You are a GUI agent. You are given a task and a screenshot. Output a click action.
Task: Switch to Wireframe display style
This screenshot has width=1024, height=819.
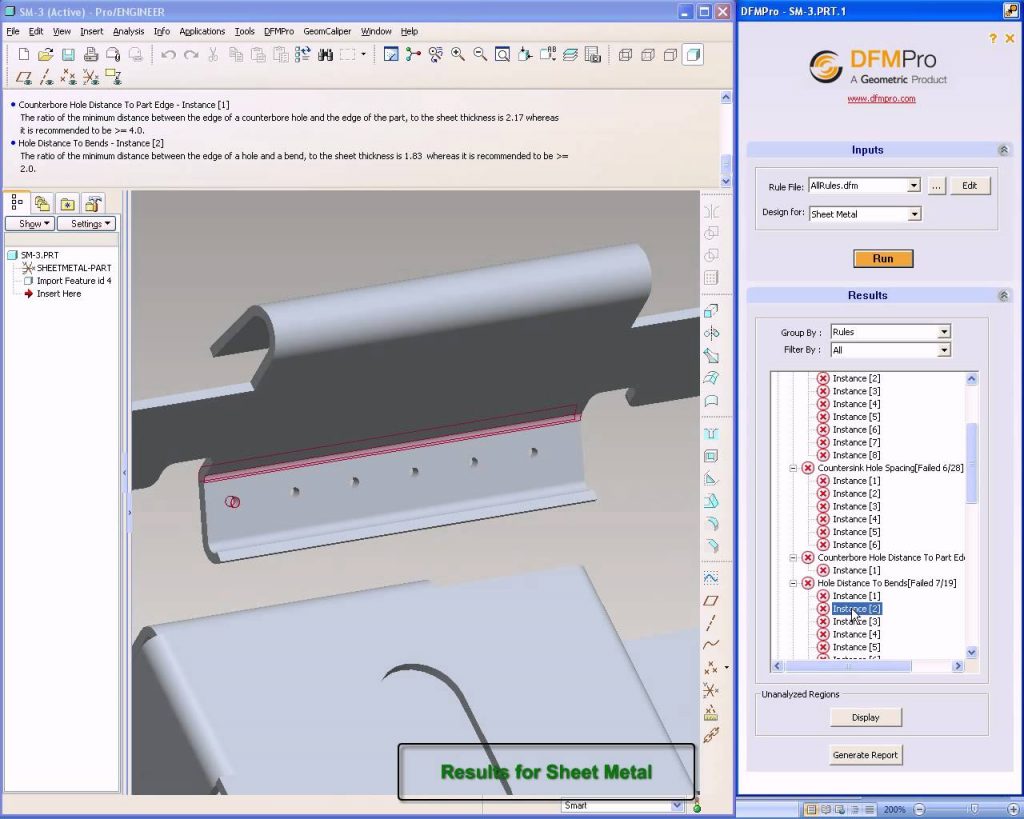click(x=625, y=55)
